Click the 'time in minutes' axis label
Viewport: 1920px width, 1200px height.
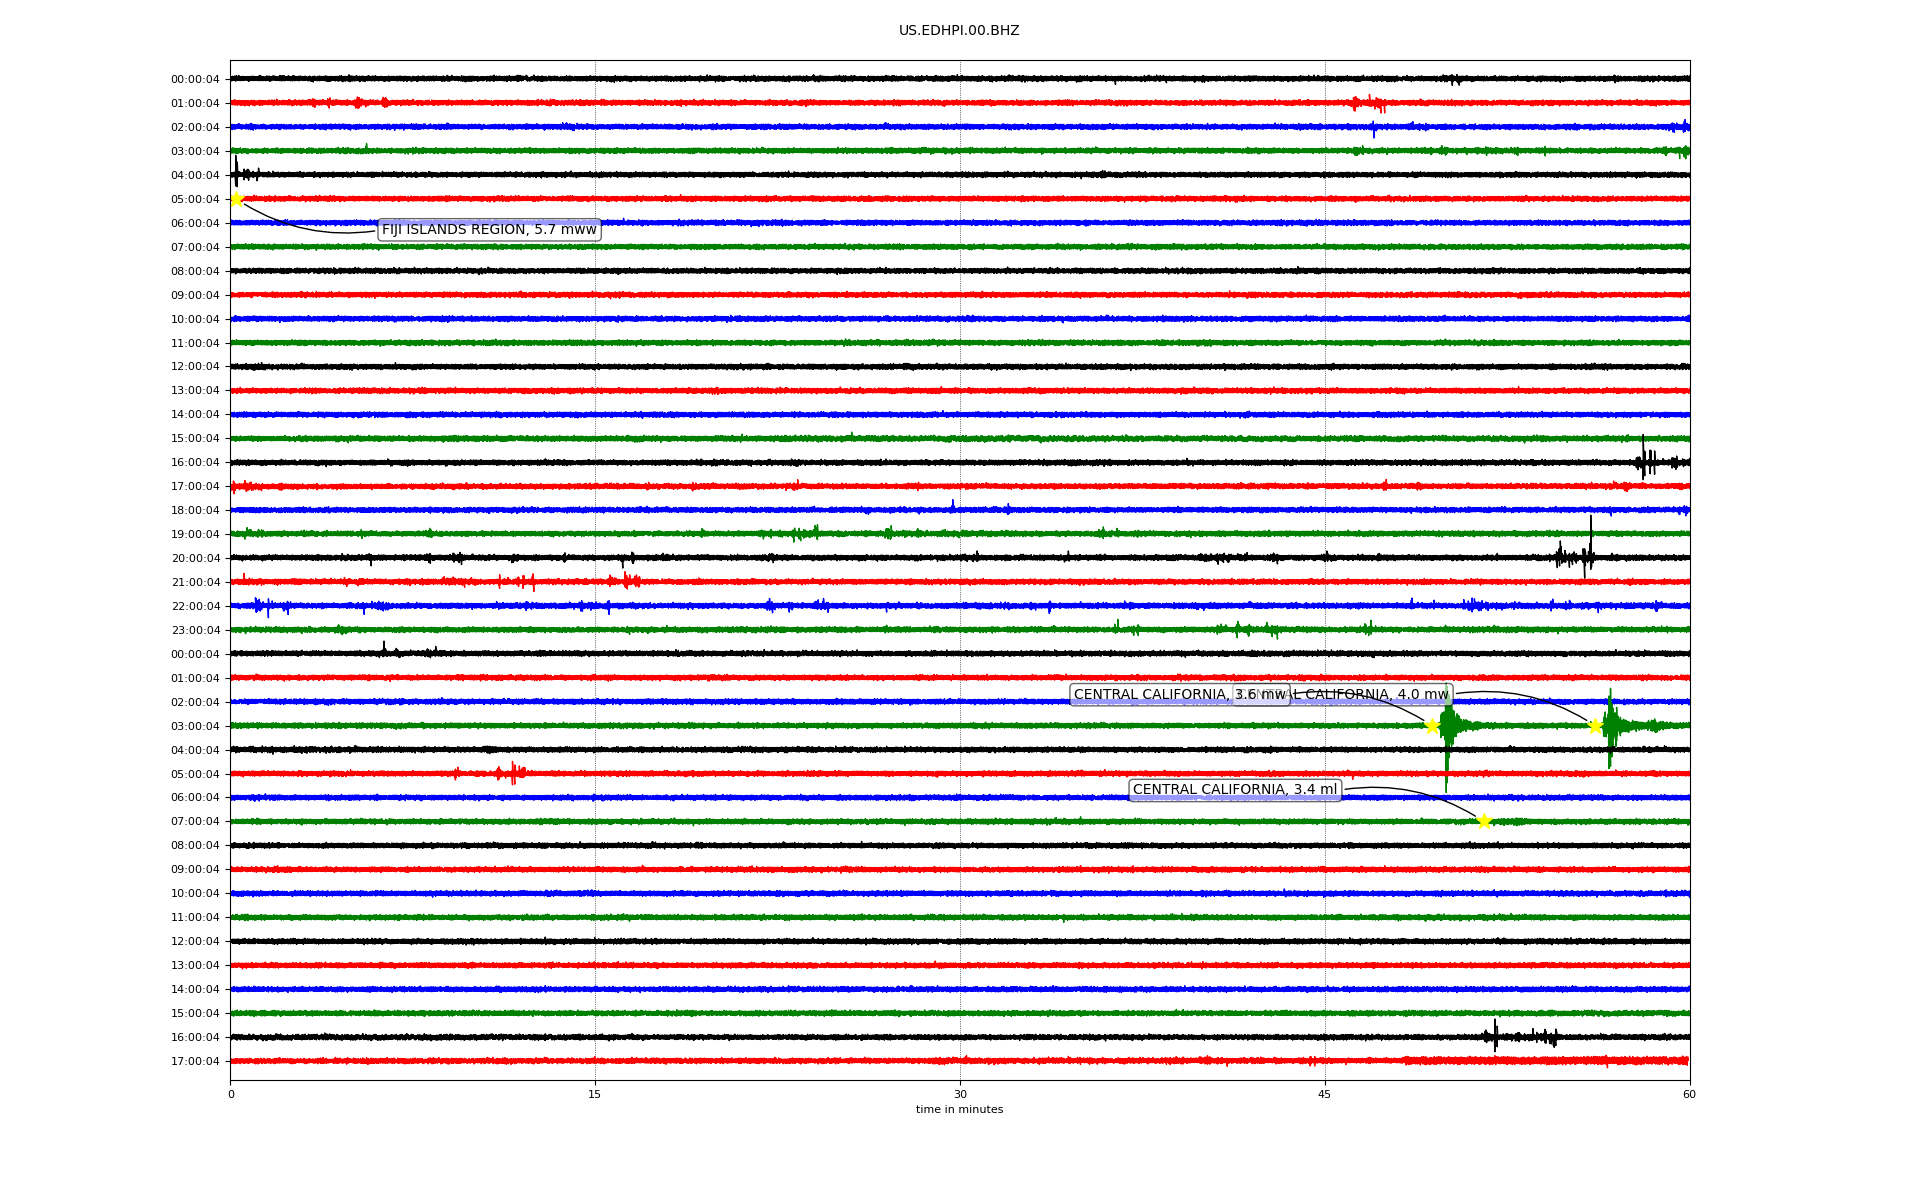(959, 1109)
